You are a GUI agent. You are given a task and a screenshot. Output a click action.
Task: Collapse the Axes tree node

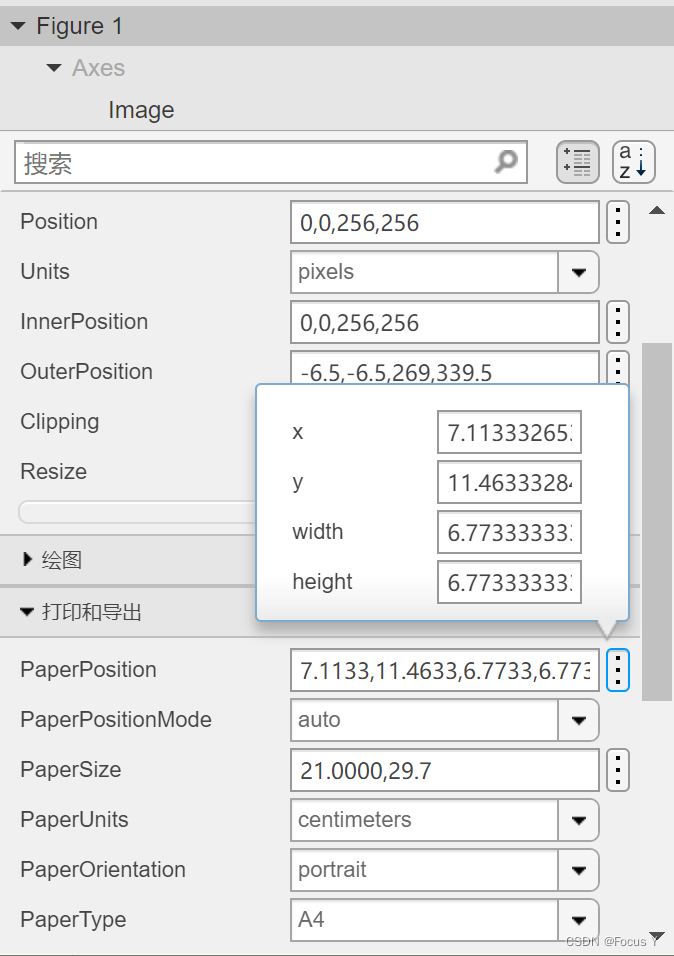pos(54,68)
